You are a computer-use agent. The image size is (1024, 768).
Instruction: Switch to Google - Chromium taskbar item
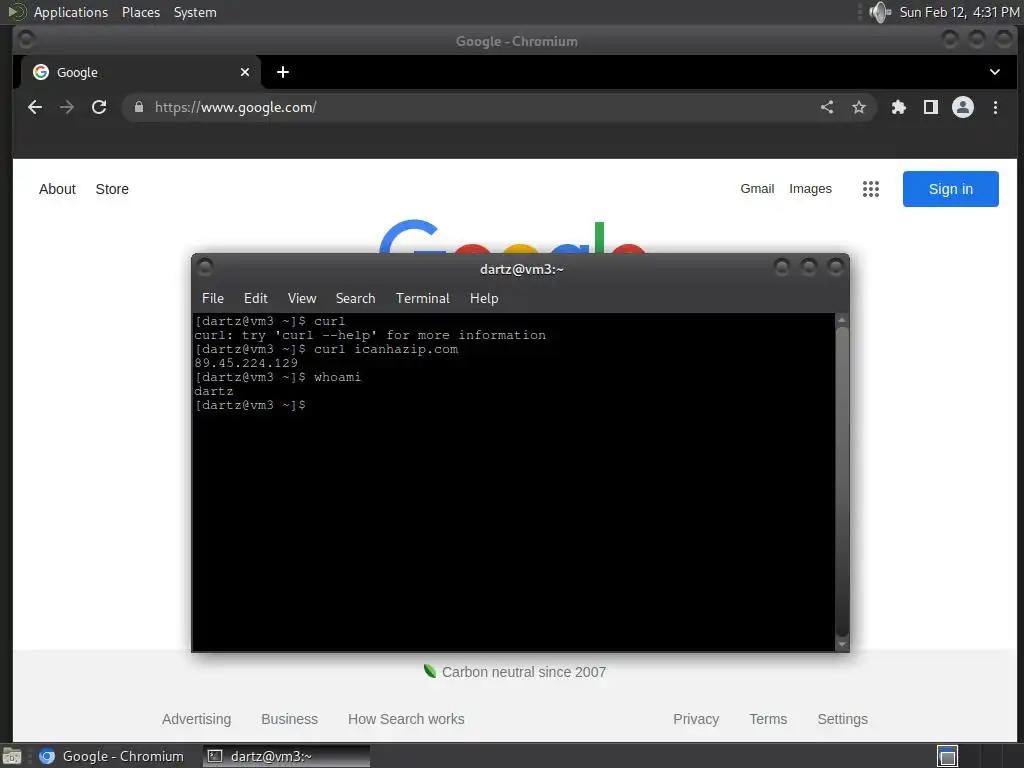coord(112,756)
